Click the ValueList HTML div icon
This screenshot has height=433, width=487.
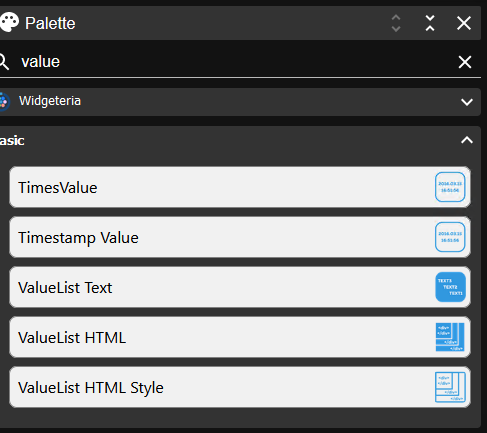click(450, 337)
